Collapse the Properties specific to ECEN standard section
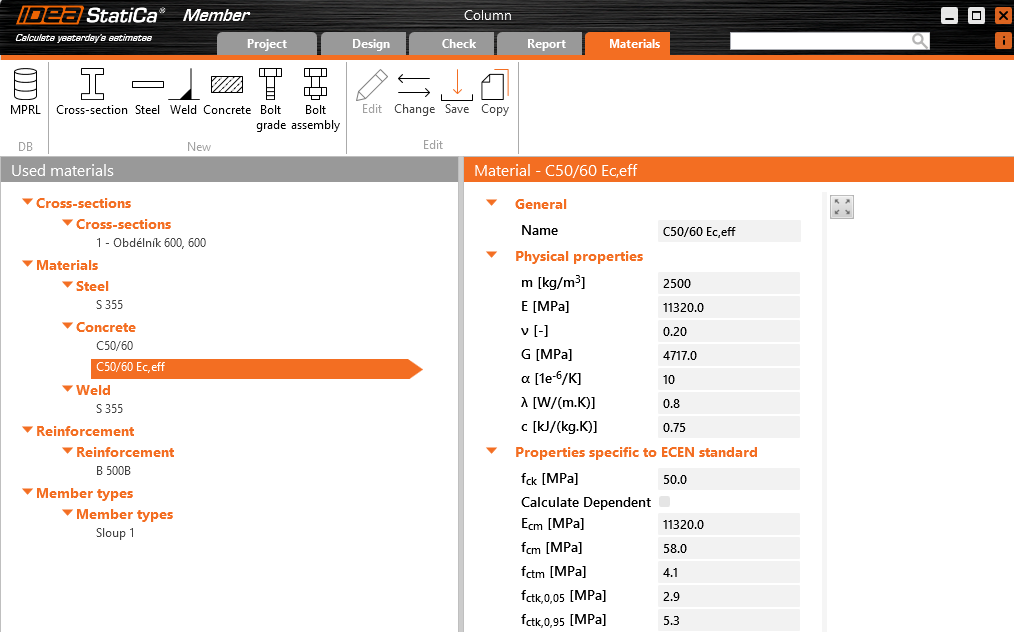Image resolution: width=1014 pixels, height=632 pixels. 491,452
